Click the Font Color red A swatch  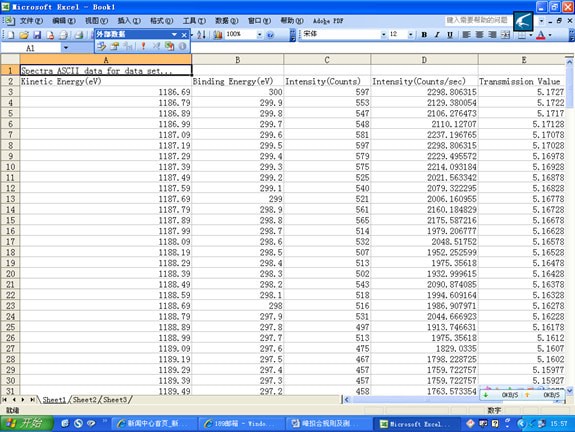(x=541, y=35)
